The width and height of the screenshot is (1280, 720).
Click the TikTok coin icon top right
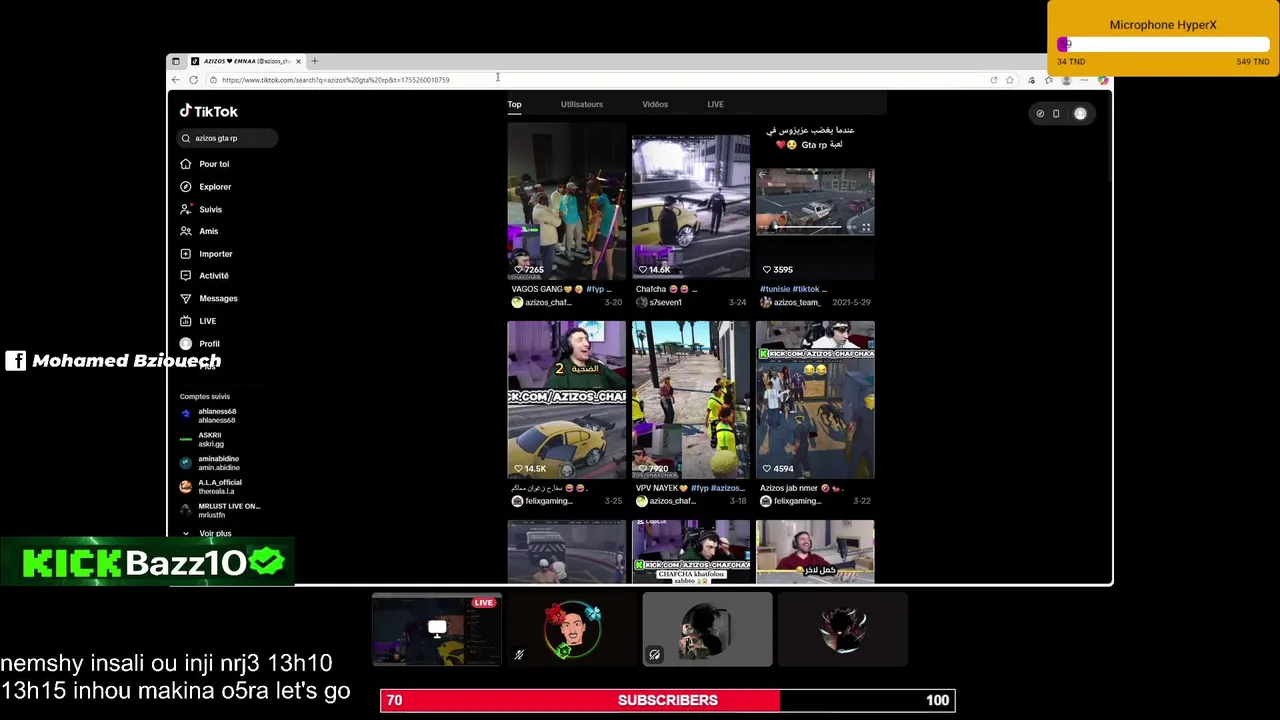[1040, 114]
